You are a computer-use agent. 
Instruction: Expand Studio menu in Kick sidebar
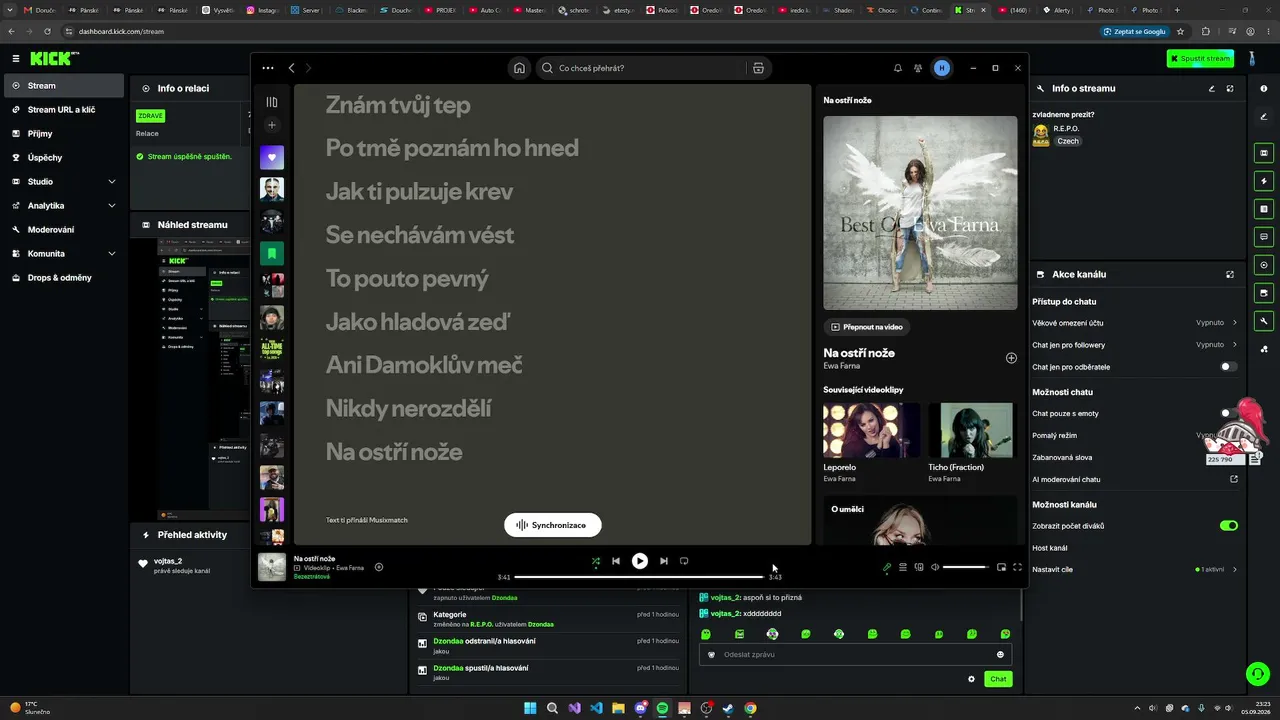click(x=64, y=181)
